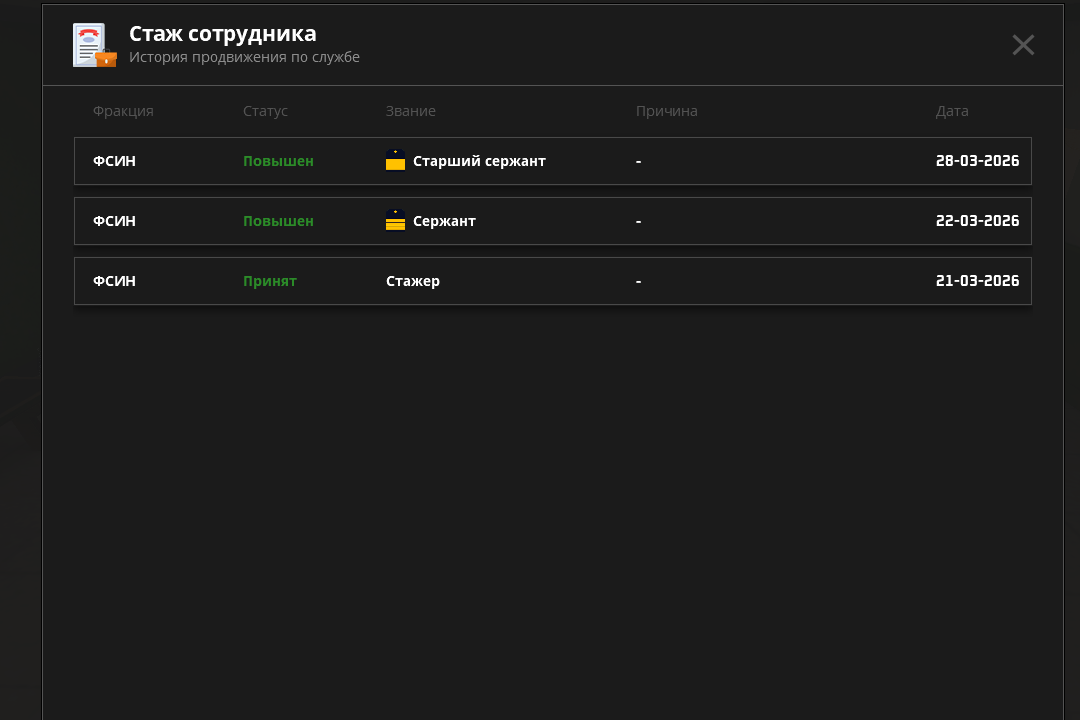Screen dimensions: 1080x720
Task: Click the Фракция column header
Action: click(123, 111)
